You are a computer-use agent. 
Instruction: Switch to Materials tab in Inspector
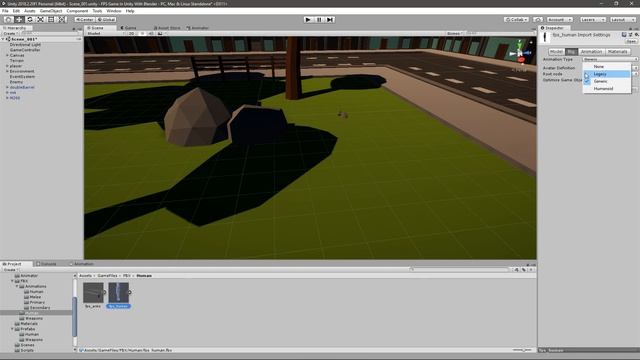pos(617,51)
